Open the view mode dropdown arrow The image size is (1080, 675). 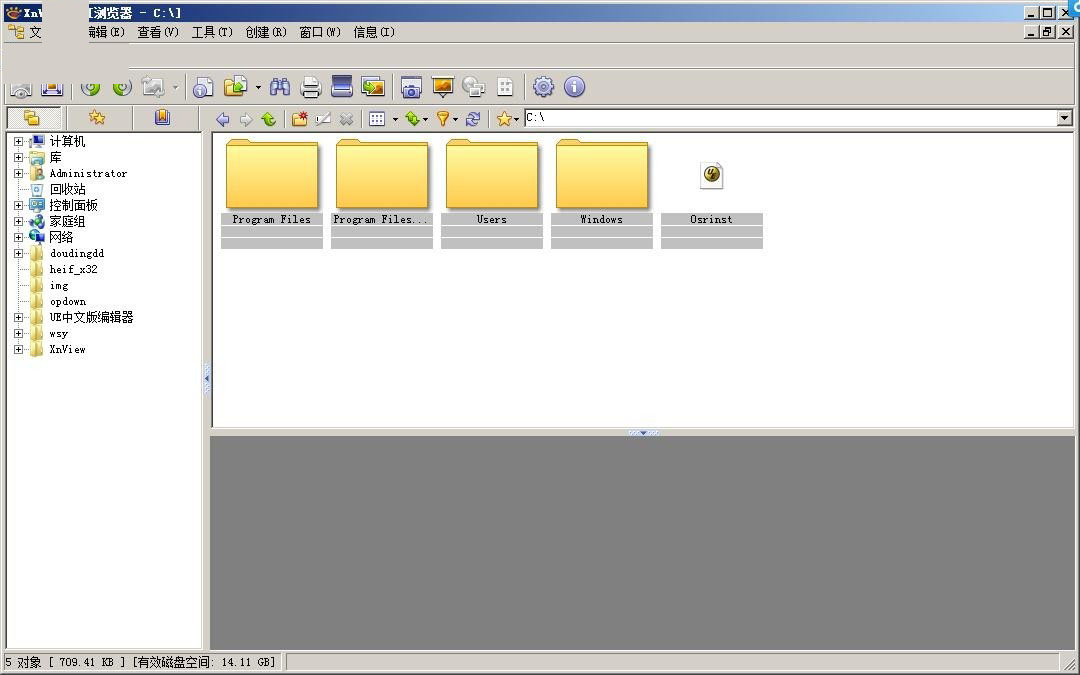[395, 120]
